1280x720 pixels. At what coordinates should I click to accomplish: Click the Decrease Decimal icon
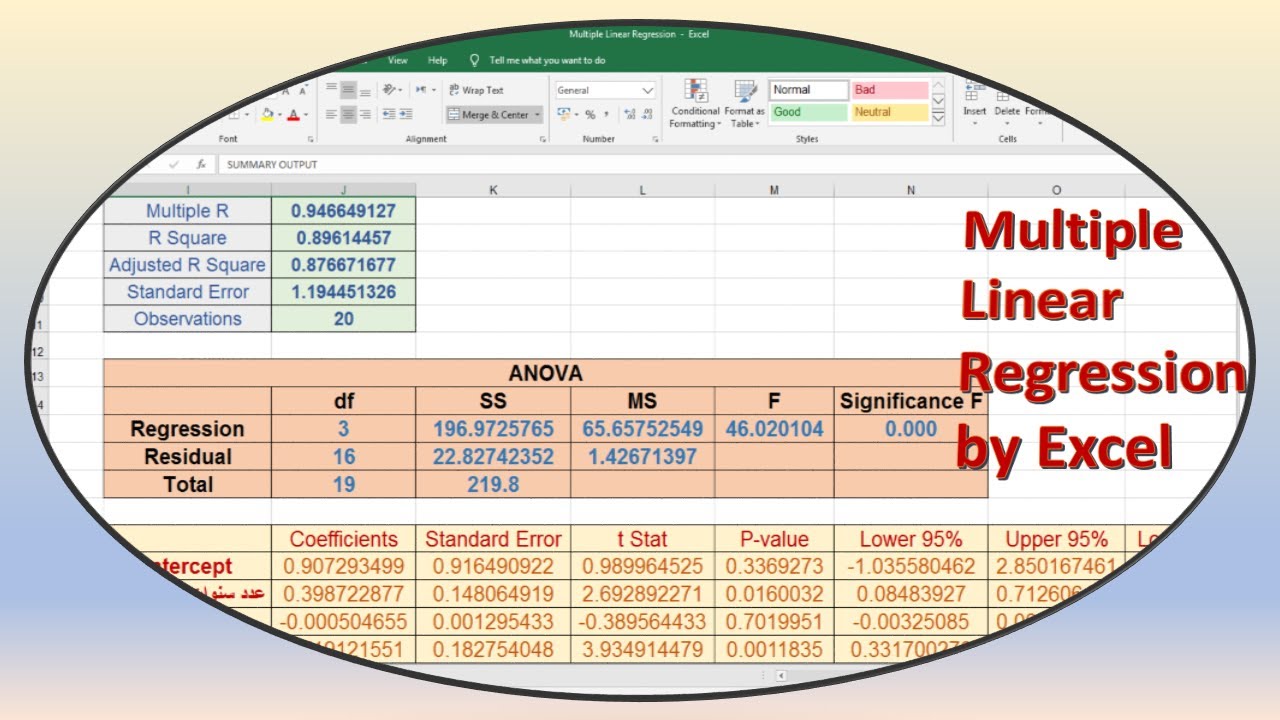(x=646, y=115)
